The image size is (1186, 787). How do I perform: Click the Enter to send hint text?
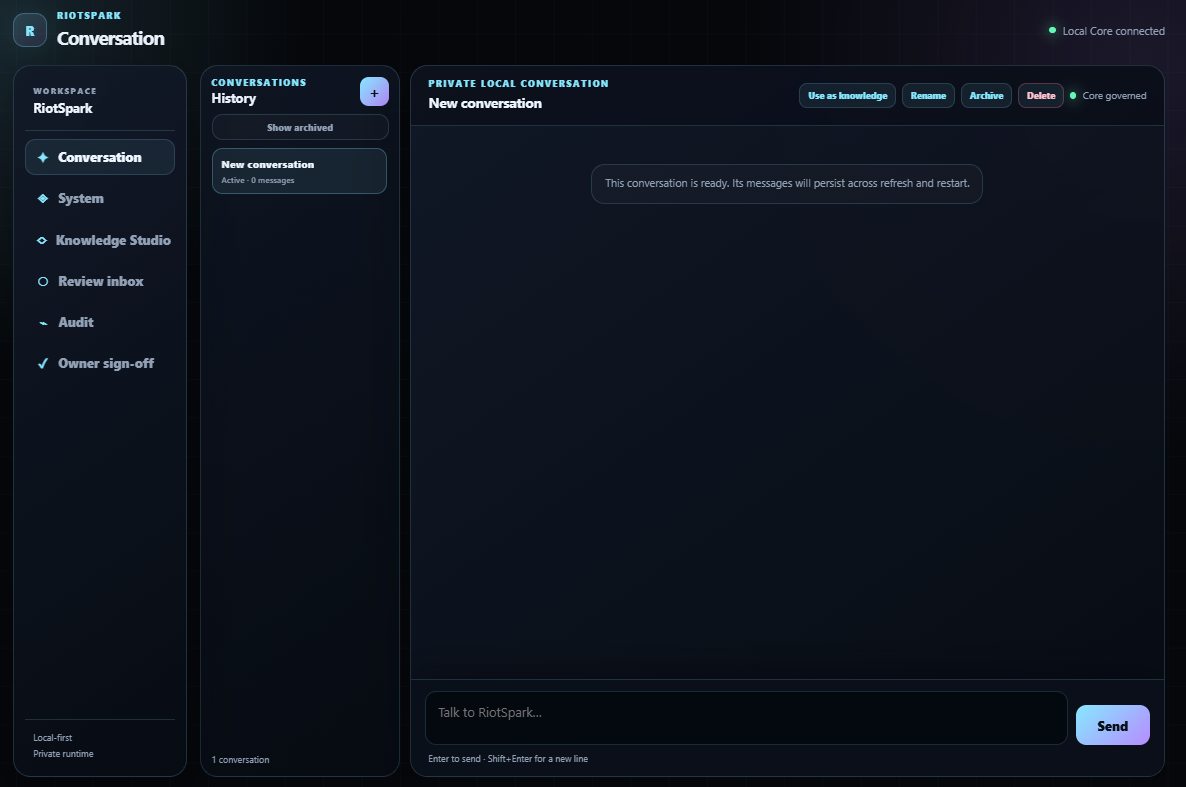pos(508,758)
